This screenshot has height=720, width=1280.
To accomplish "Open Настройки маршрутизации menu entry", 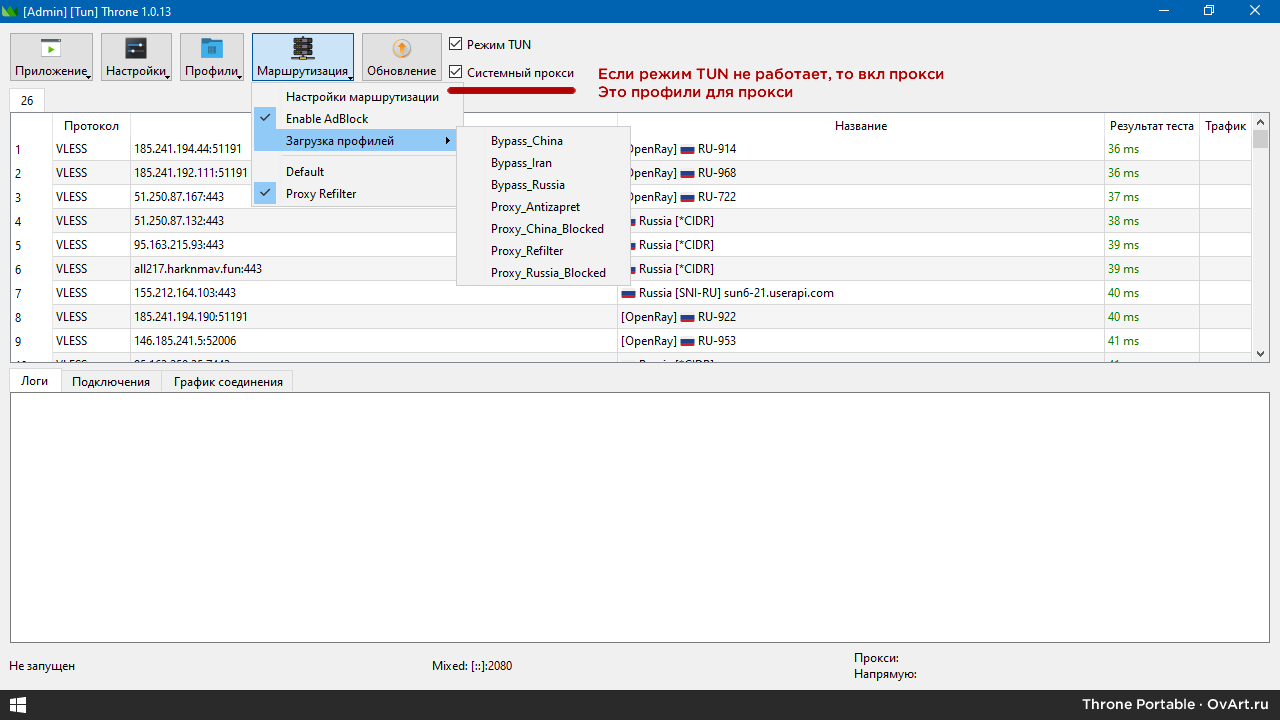I will [362, 97].
